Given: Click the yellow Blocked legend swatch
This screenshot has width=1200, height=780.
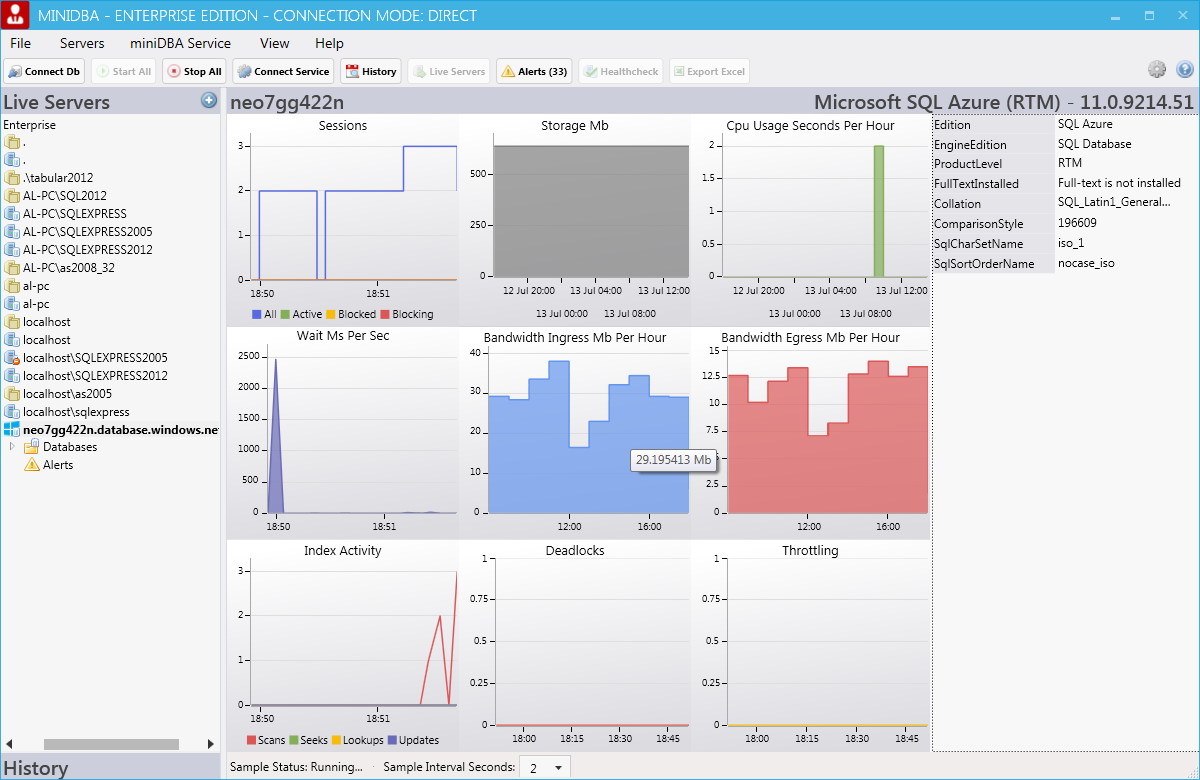Looking at the screenshot, I should 331,314.
